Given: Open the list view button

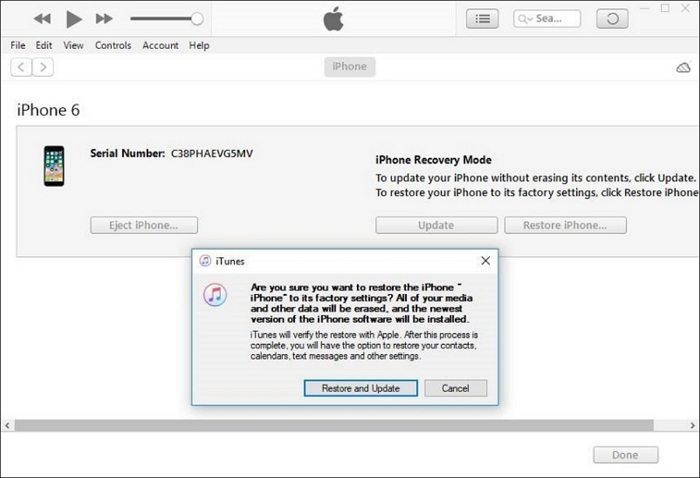Looking at the screenshot, I should (x=482, y=19).
